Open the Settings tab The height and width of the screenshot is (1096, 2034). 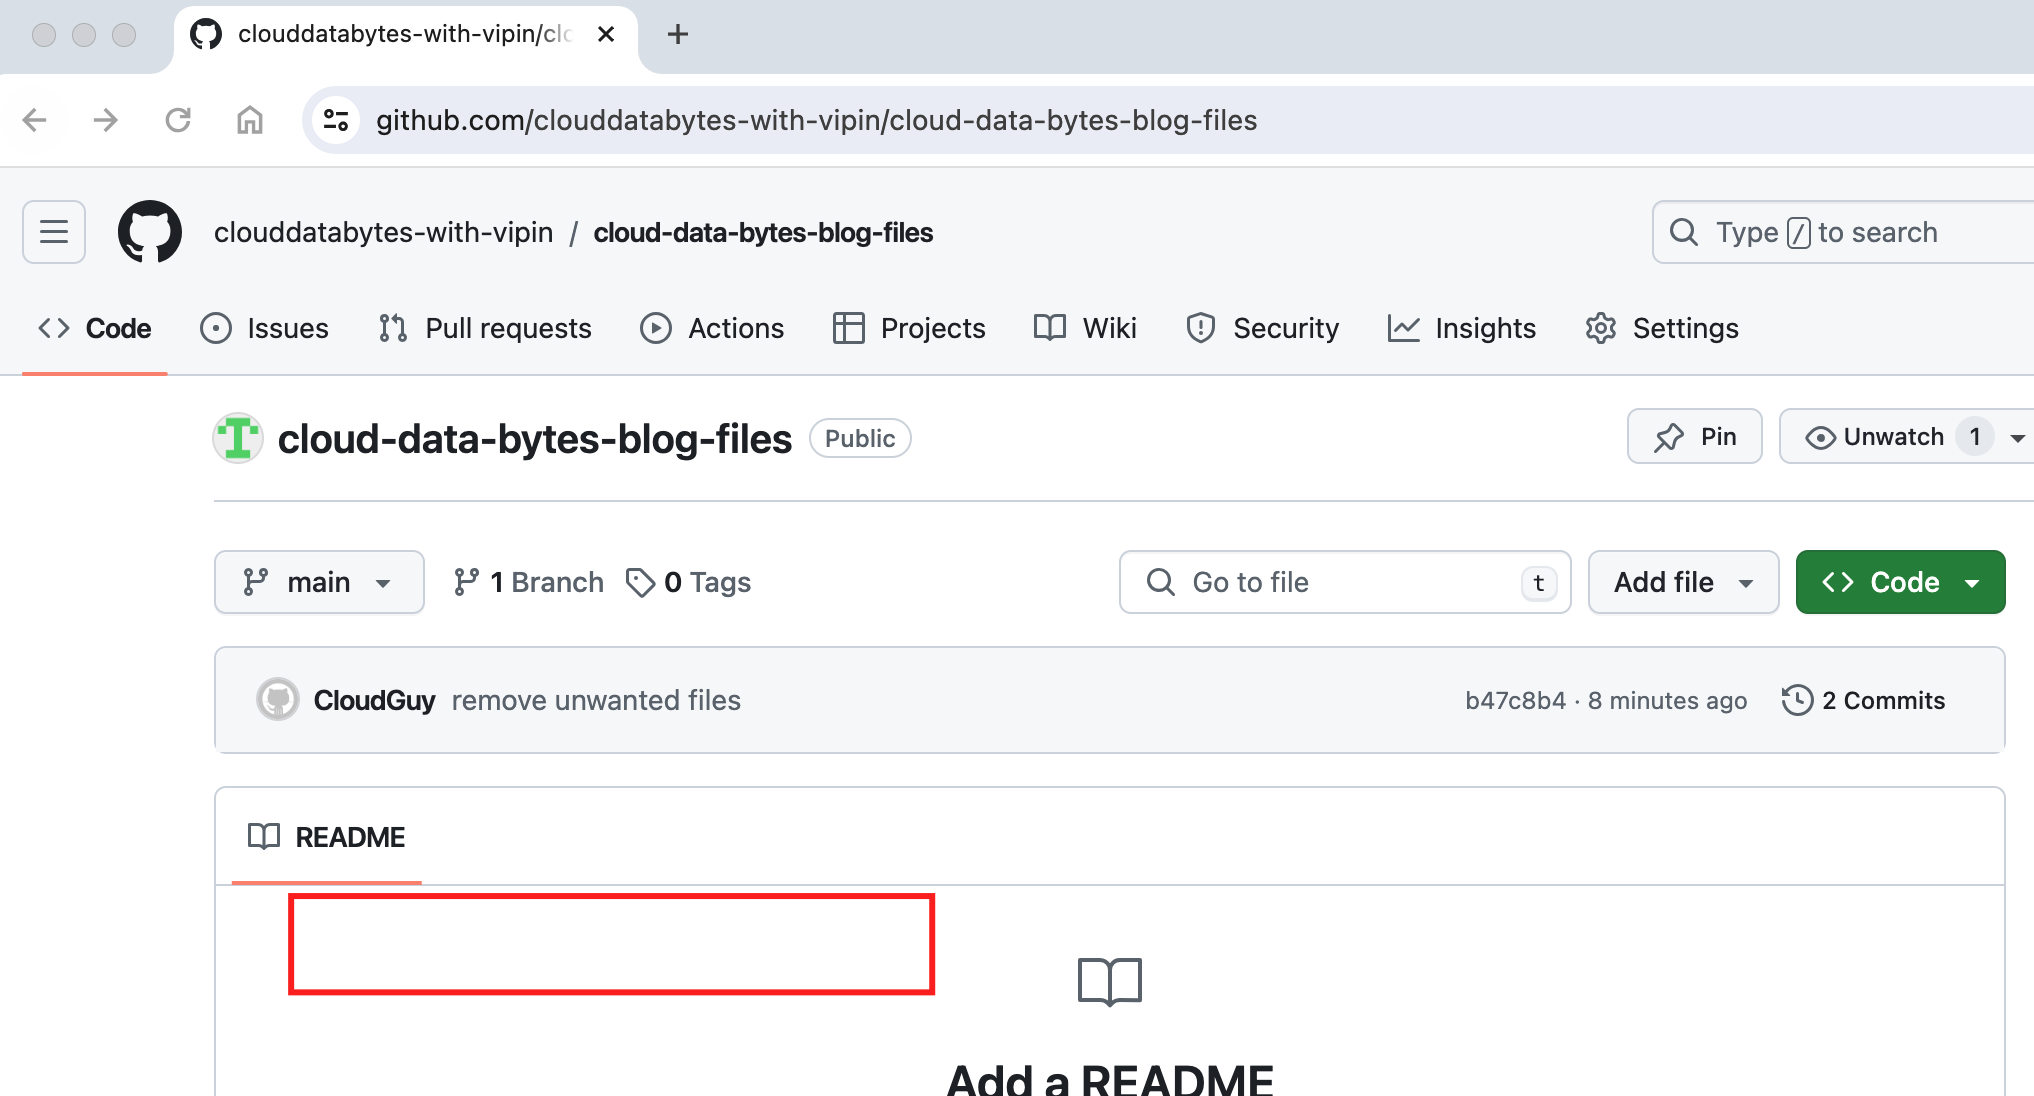pos(1662,328)
